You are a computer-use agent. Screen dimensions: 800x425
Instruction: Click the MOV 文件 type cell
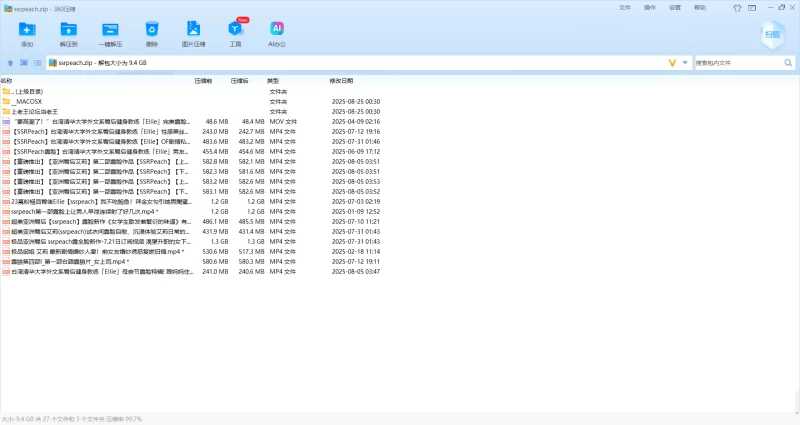283,121
